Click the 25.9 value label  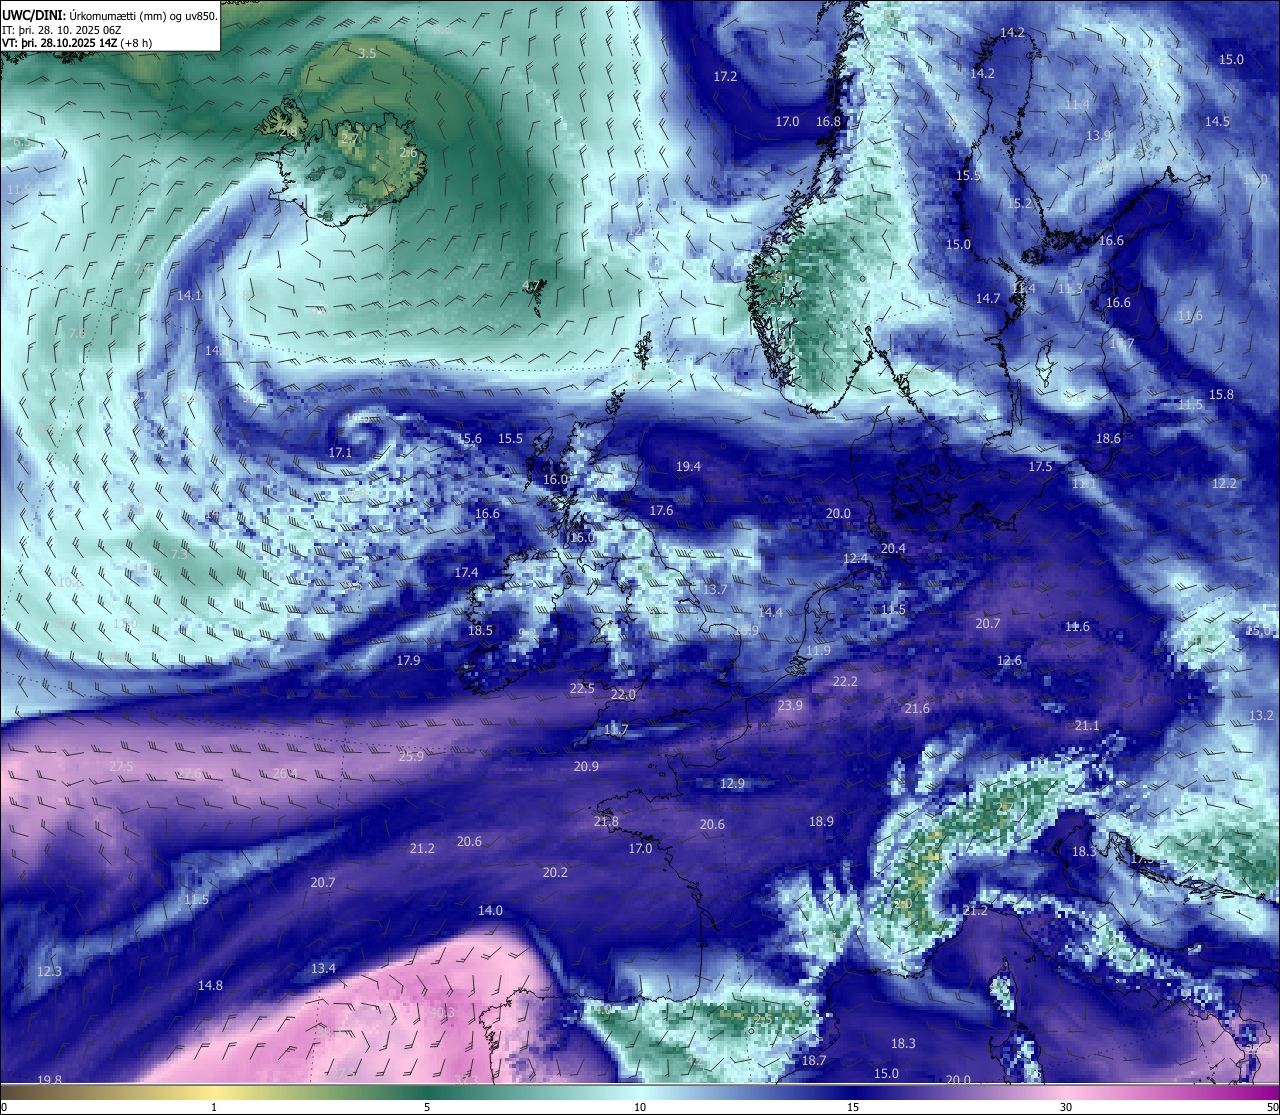(411, 756)
